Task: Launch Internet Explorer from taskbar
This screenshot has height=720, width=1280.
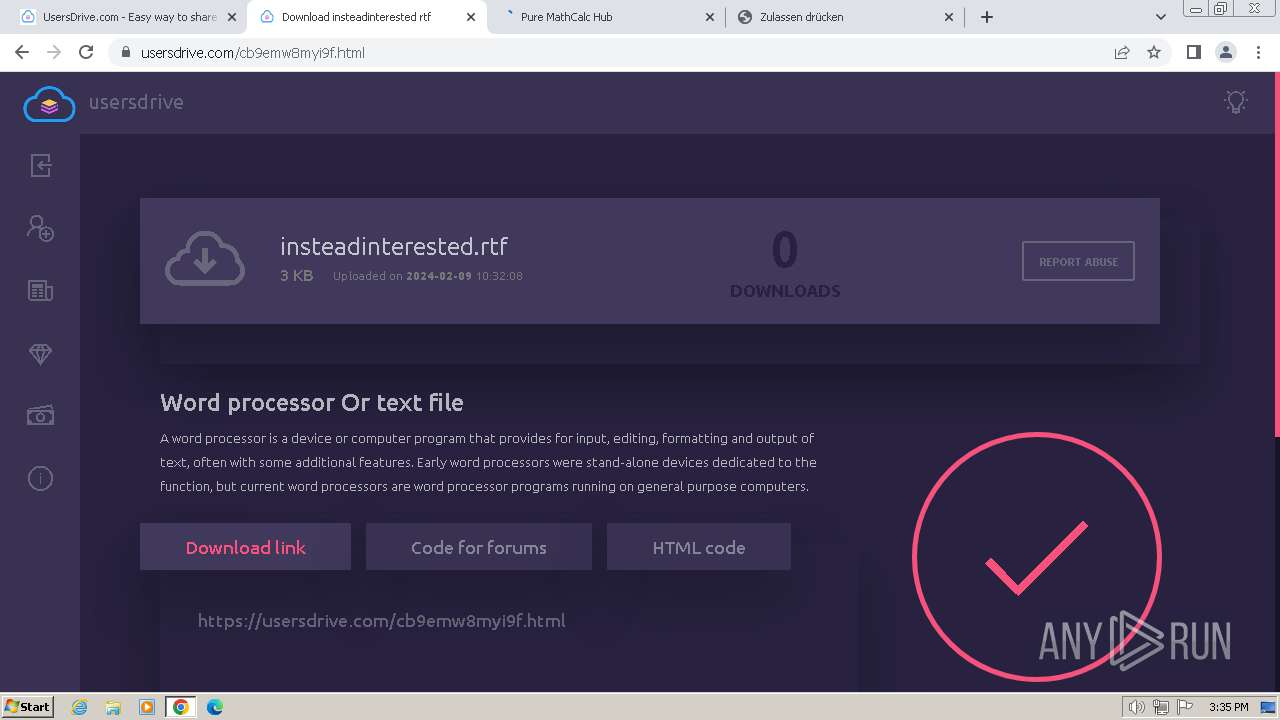Action: tap(80, 707)
